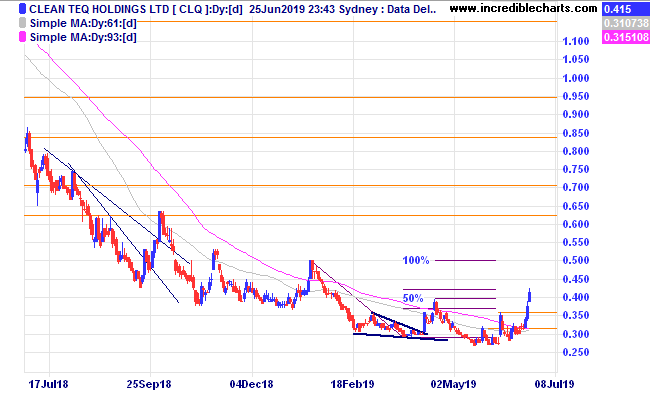Click the 0.250 price axis label

point(575,352)
